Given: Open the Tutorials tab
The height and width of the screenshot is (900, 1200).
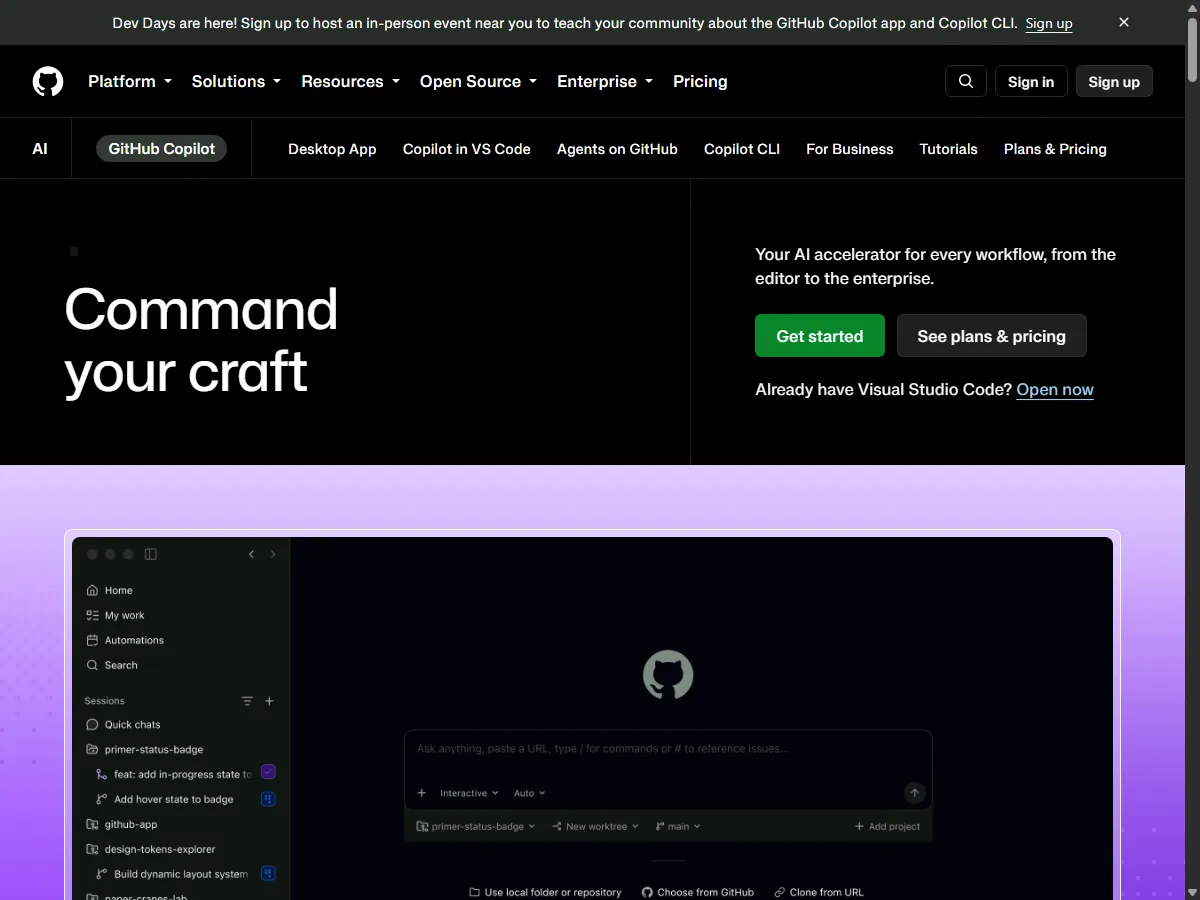Looking at the screenshot, I should tap(949, 149).
